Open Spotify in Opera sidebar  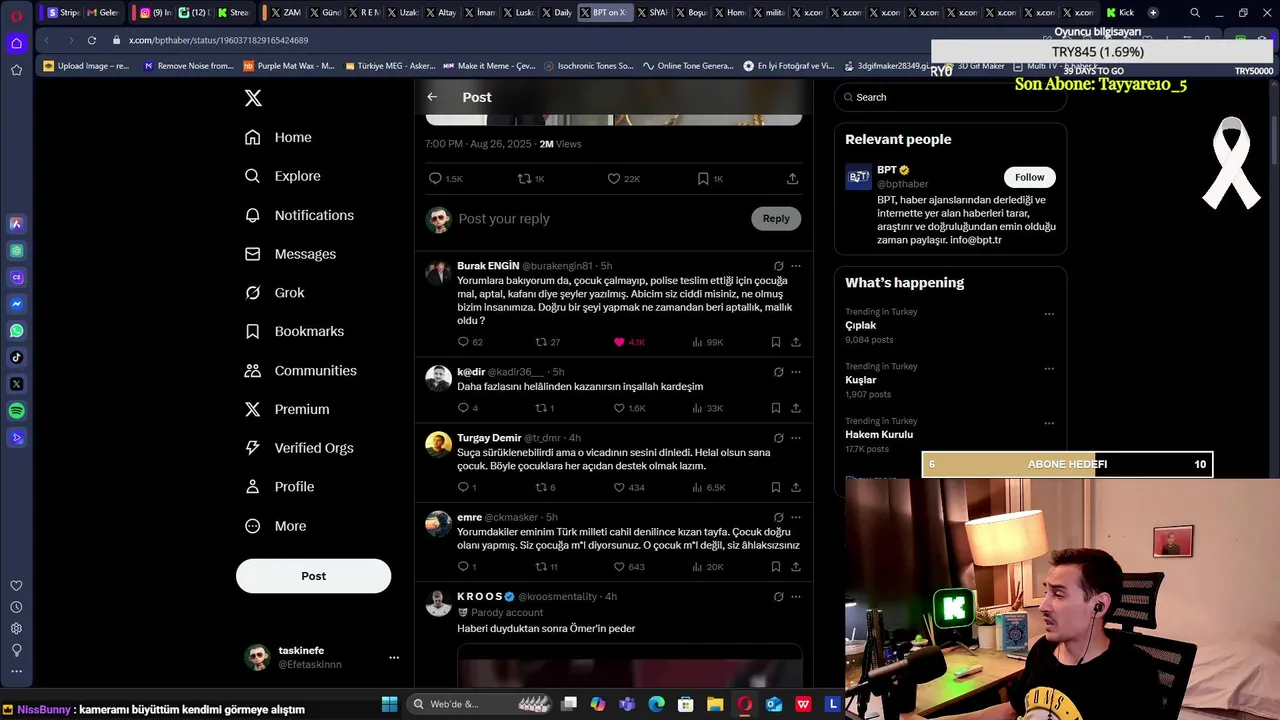pyautogui.click(x=16, y=411)
